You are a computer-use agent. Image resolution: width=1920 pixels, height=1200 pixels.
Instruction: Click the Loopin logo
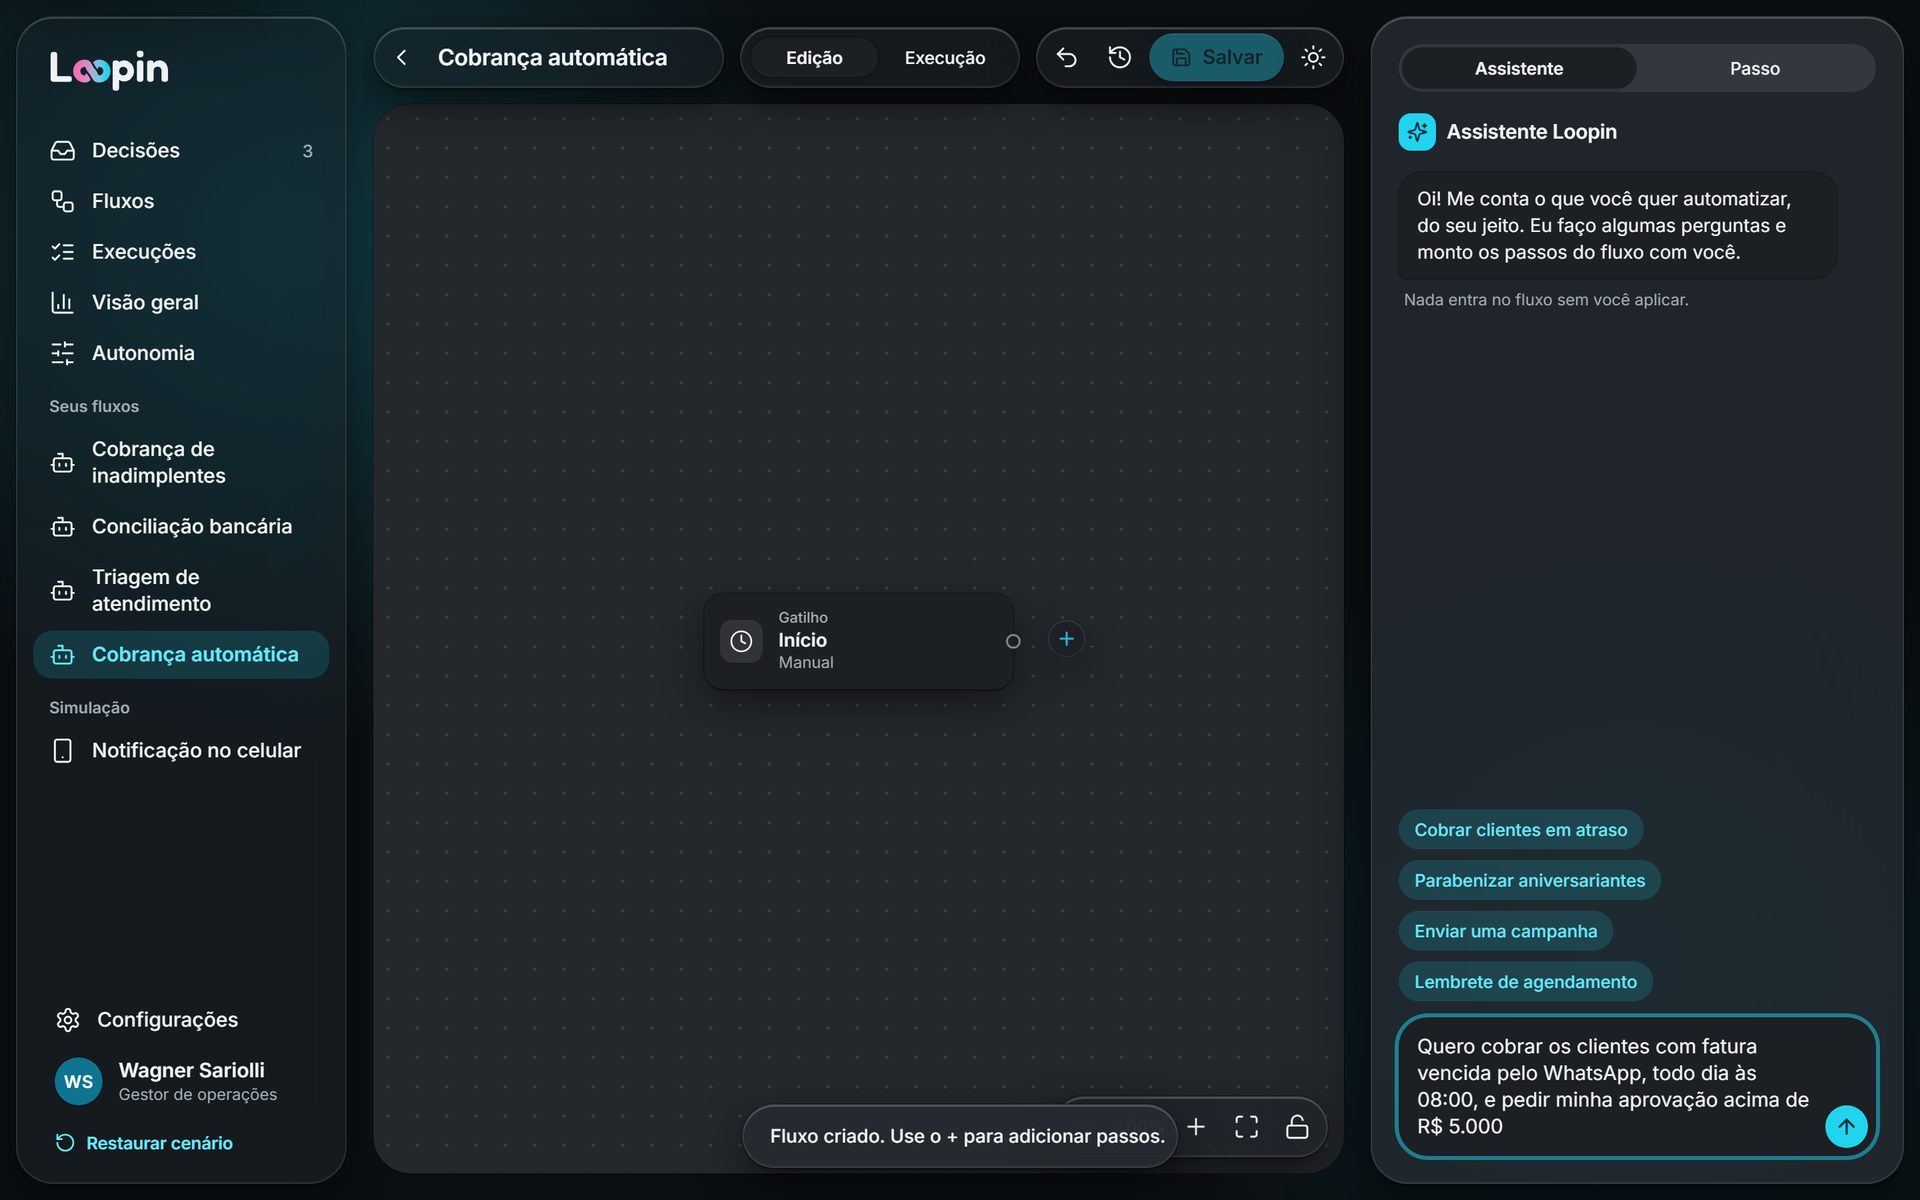[109, 69]
